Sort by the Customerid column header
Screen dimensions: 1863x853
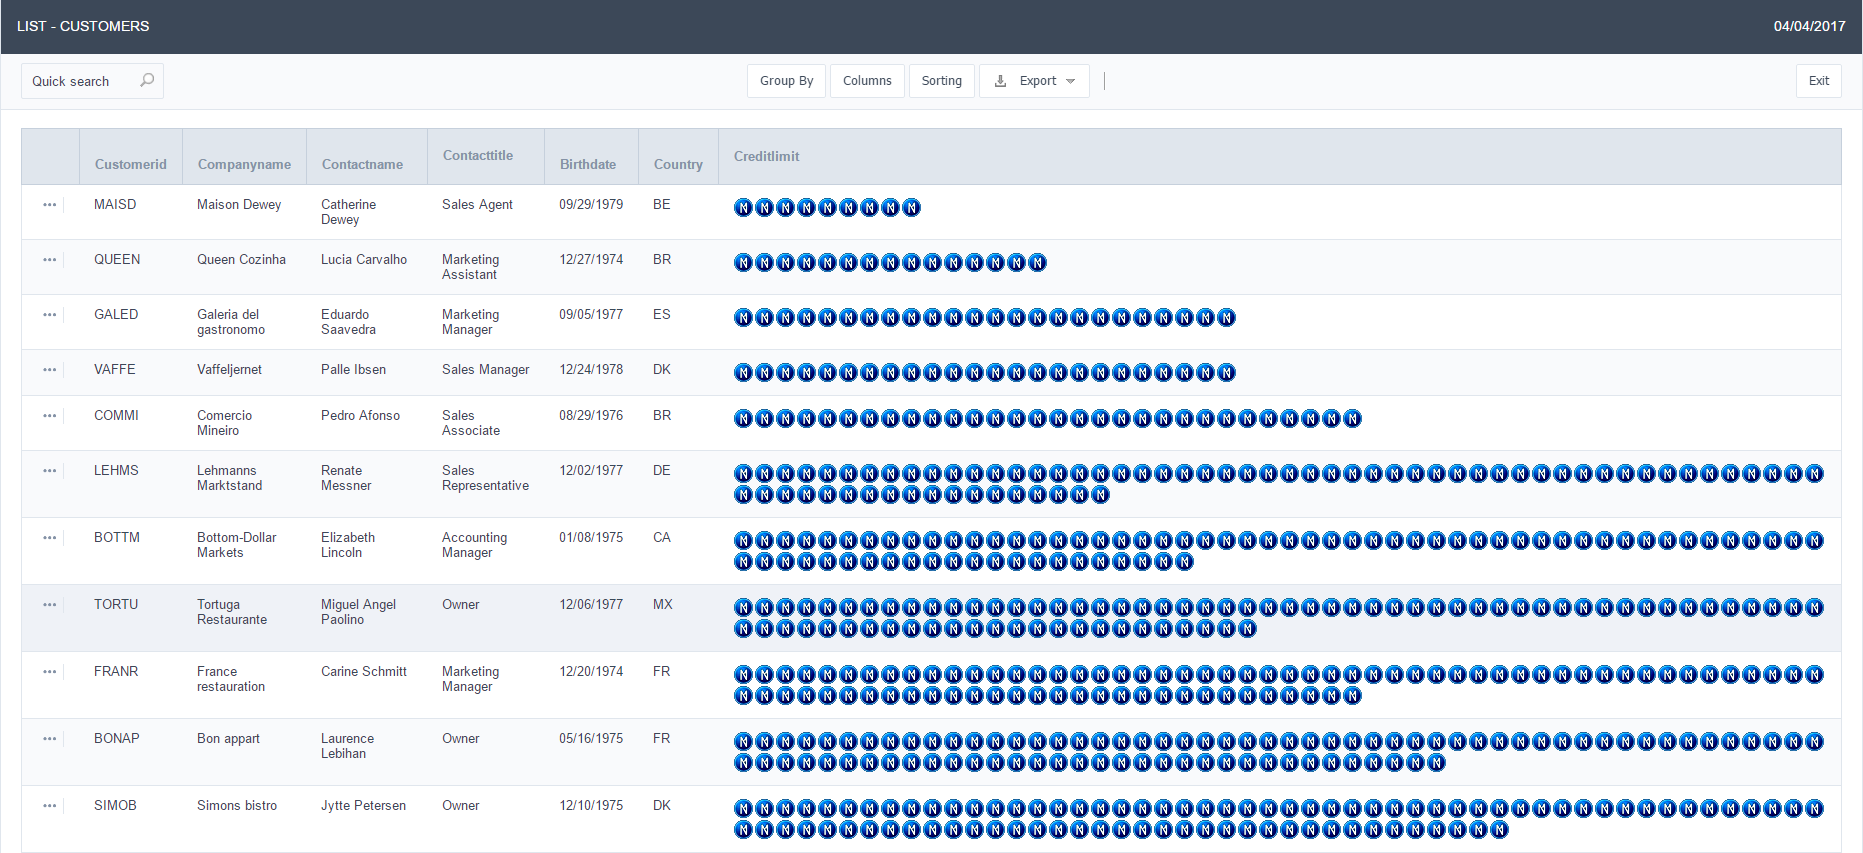click(x=131, y=165)
